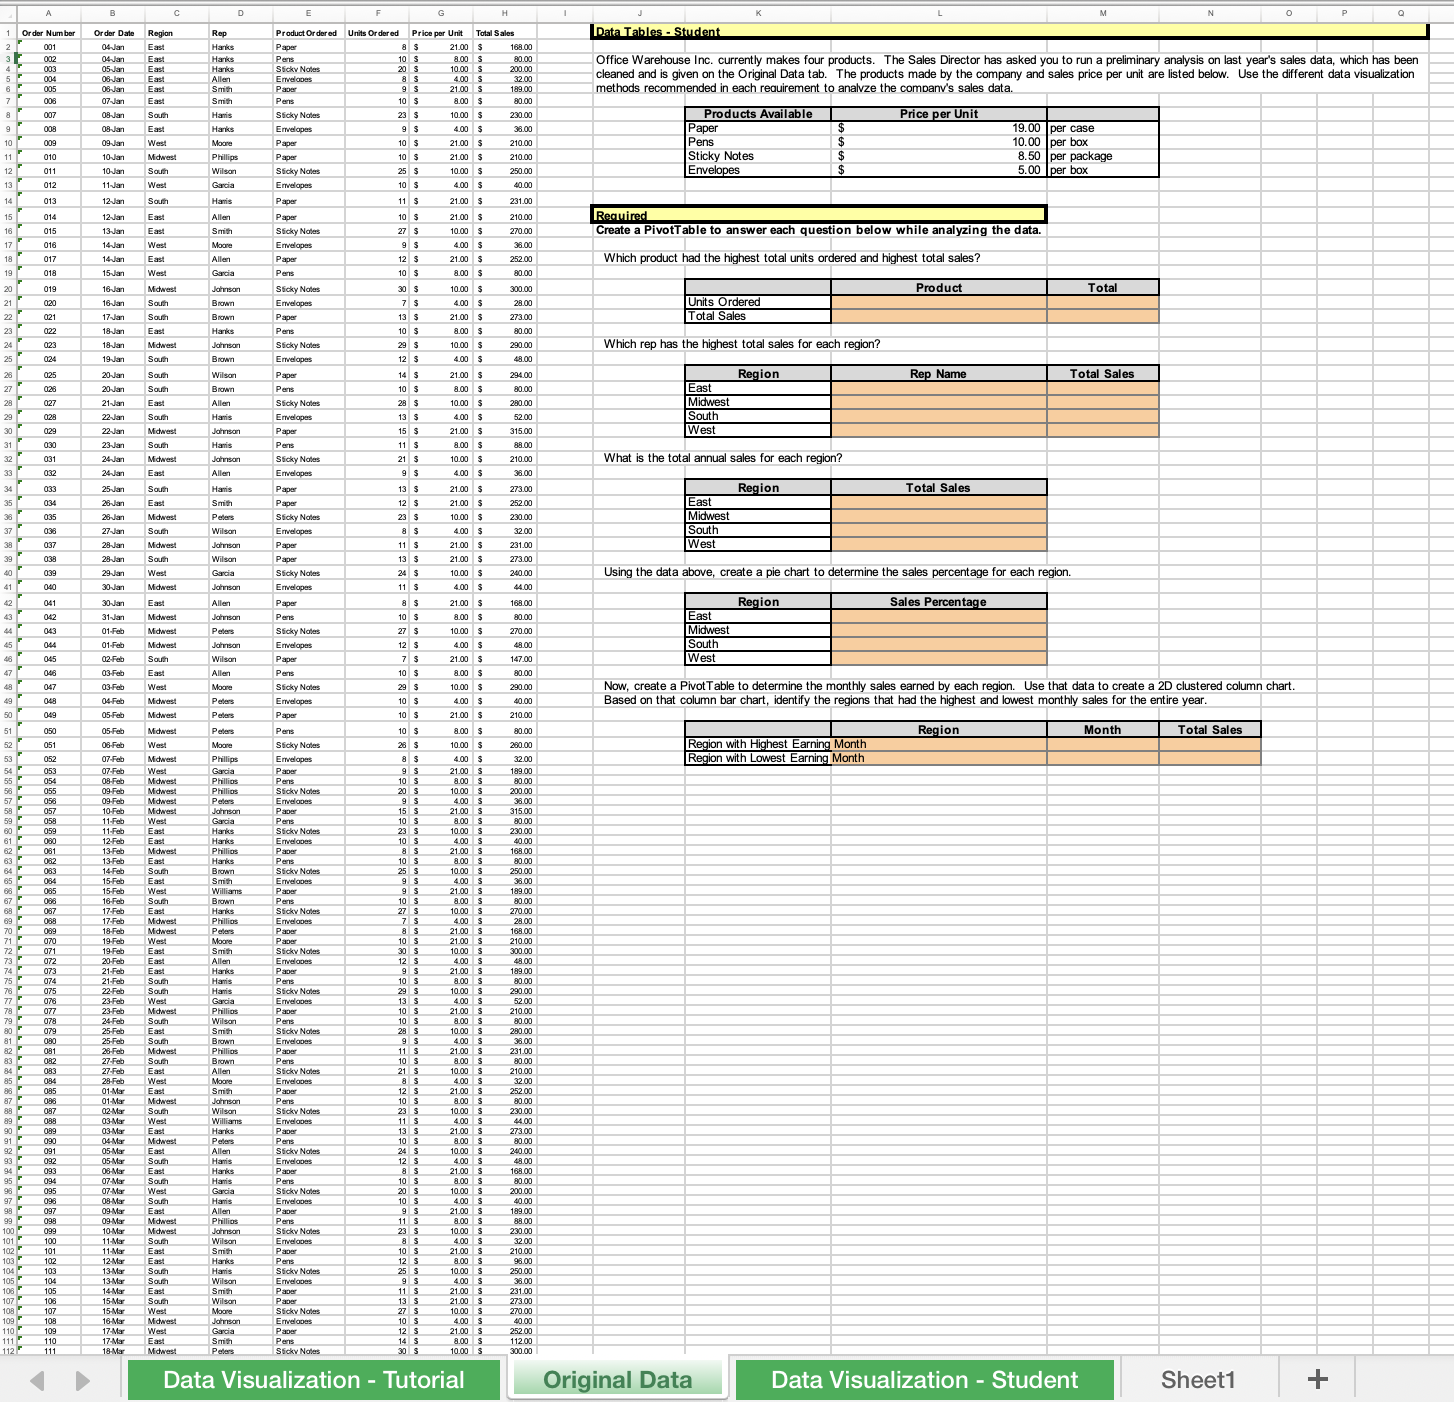Select the Sheet1 tab

1197,1380
